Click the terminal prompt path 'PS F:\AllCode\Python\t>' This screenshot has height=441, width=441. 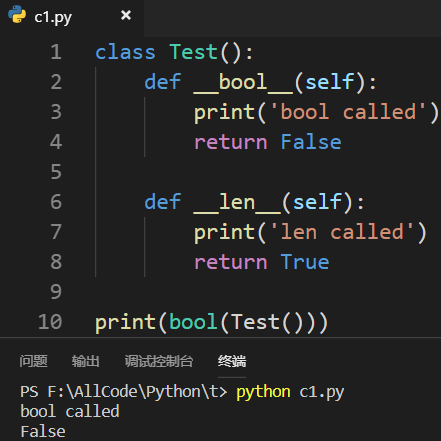(124, 392)
